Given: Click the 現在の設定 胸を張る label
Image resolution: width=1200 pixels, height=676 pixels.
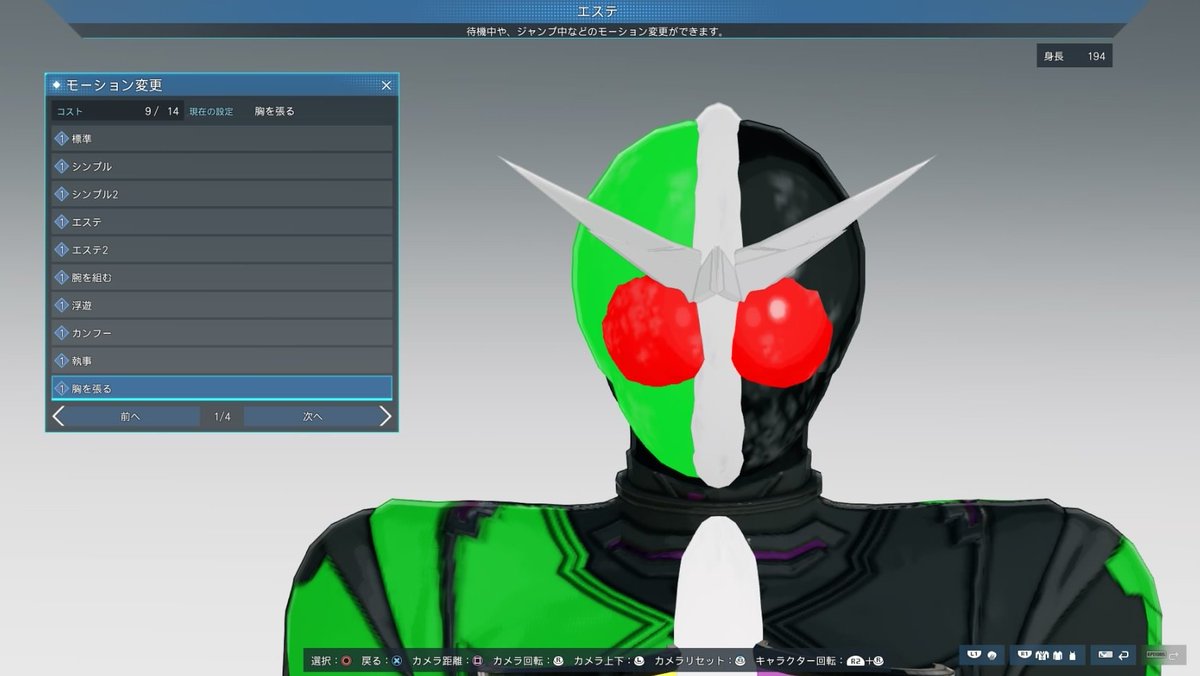Looking at the screenshot, I should tap(242, 111).
